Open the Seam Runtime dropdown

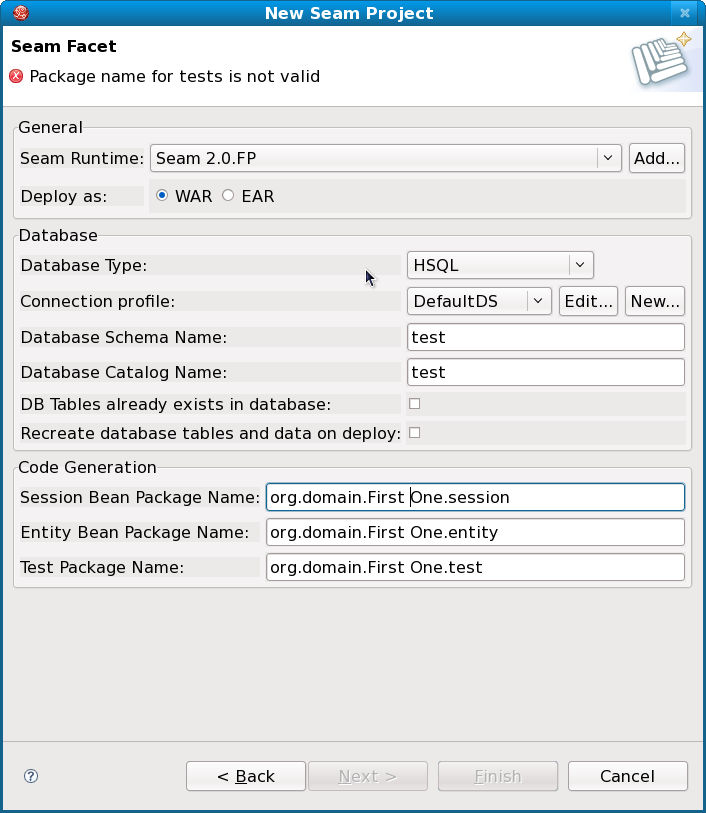point(607,158)
